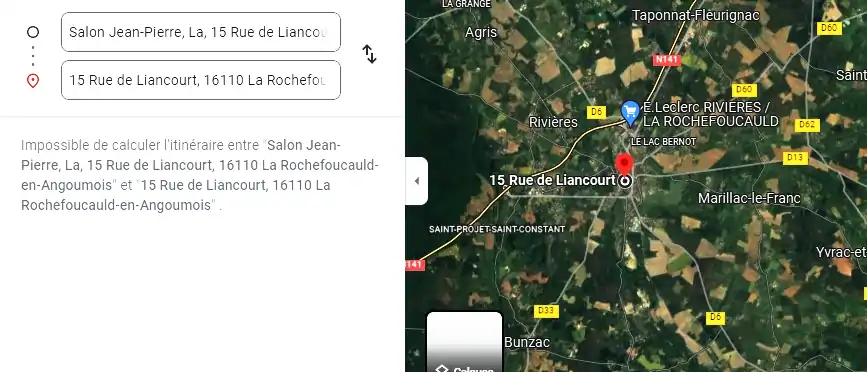
Task: Select the Marillac-le-Franc town label
Action: click(x=749, y=198)
